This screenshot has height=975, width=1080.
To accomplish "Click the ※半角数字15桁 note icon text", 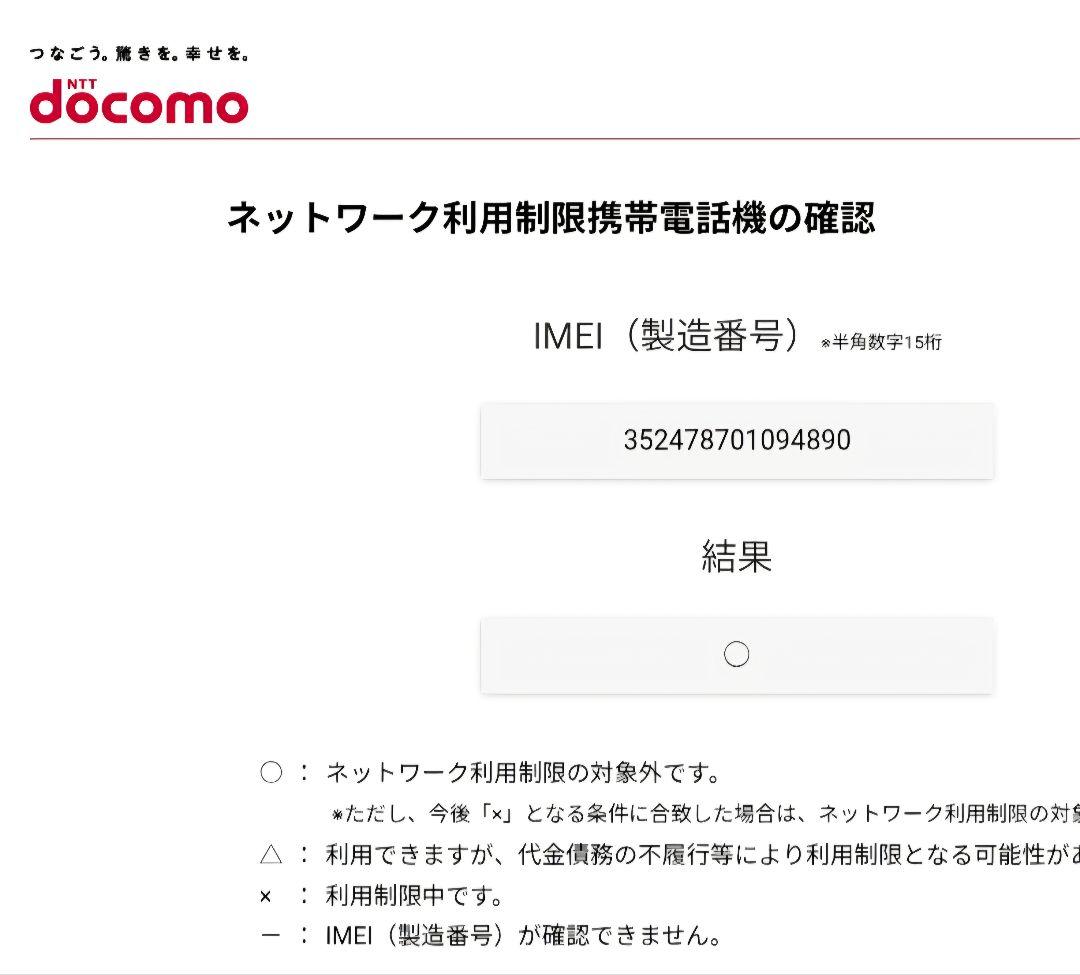I will tap(882, 343).
